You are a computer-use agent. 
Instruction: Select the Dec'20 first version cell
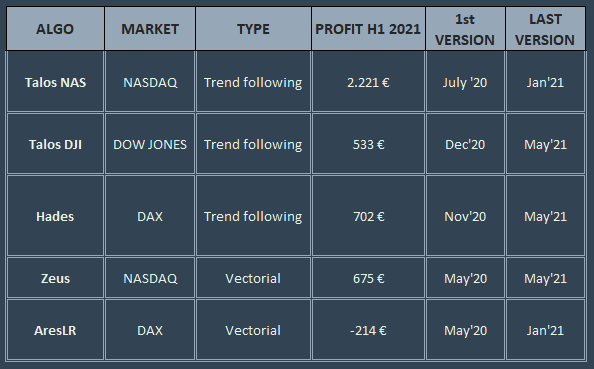point(465,144)
